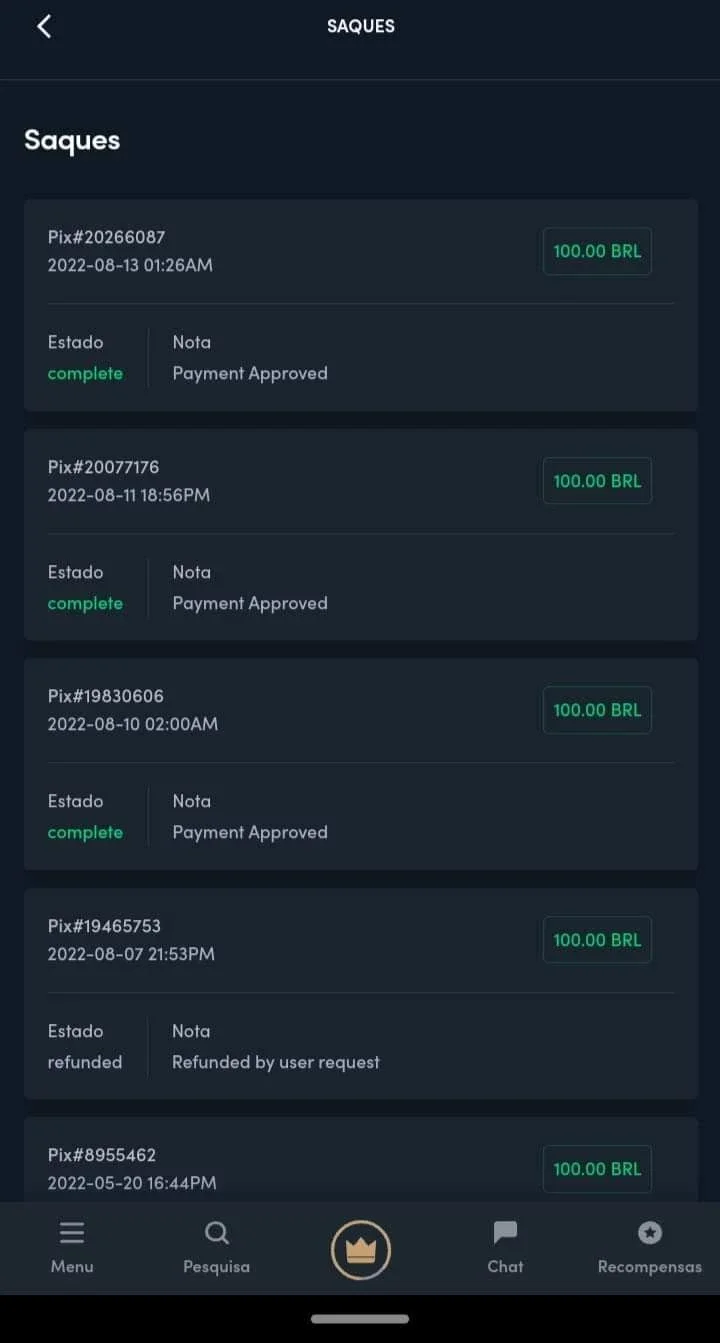Tap the Pesquisa label in bottom bar
The image size is (720, 1343).
pyautogui.click(x=217, y=1267)
